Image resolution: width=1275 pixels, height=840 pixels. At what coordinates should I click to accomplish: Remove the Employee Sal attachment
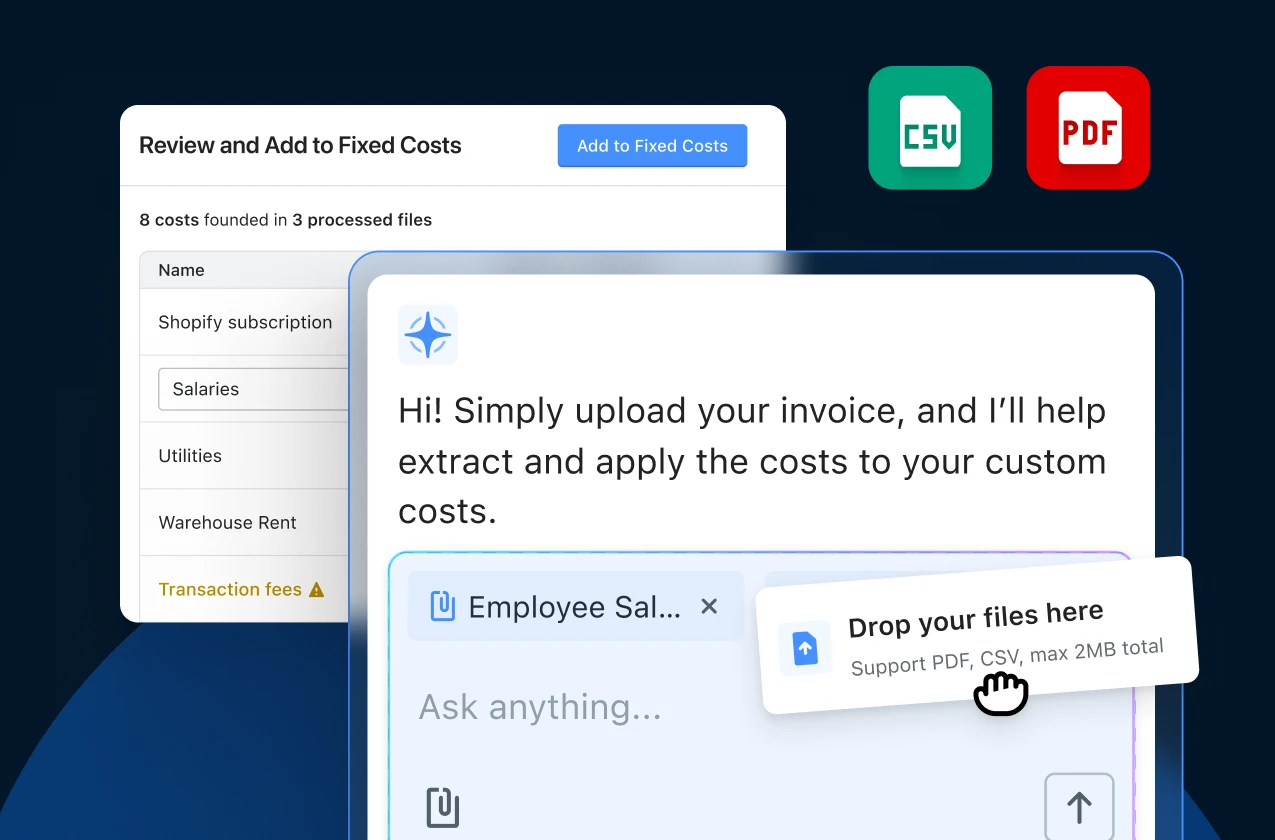click(x=709, y=606)
